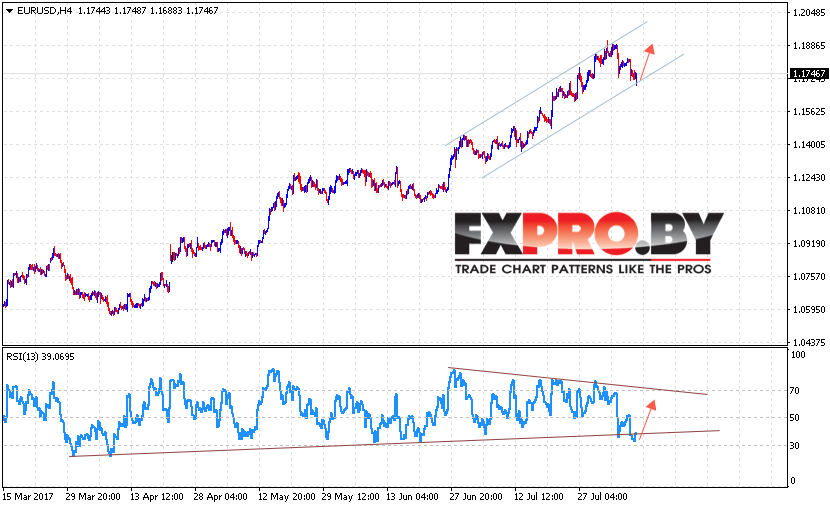Viewport: 830px width, 508px height.
Task: Click the 13 Jun 04:00 time label
Action: point(412,497)
